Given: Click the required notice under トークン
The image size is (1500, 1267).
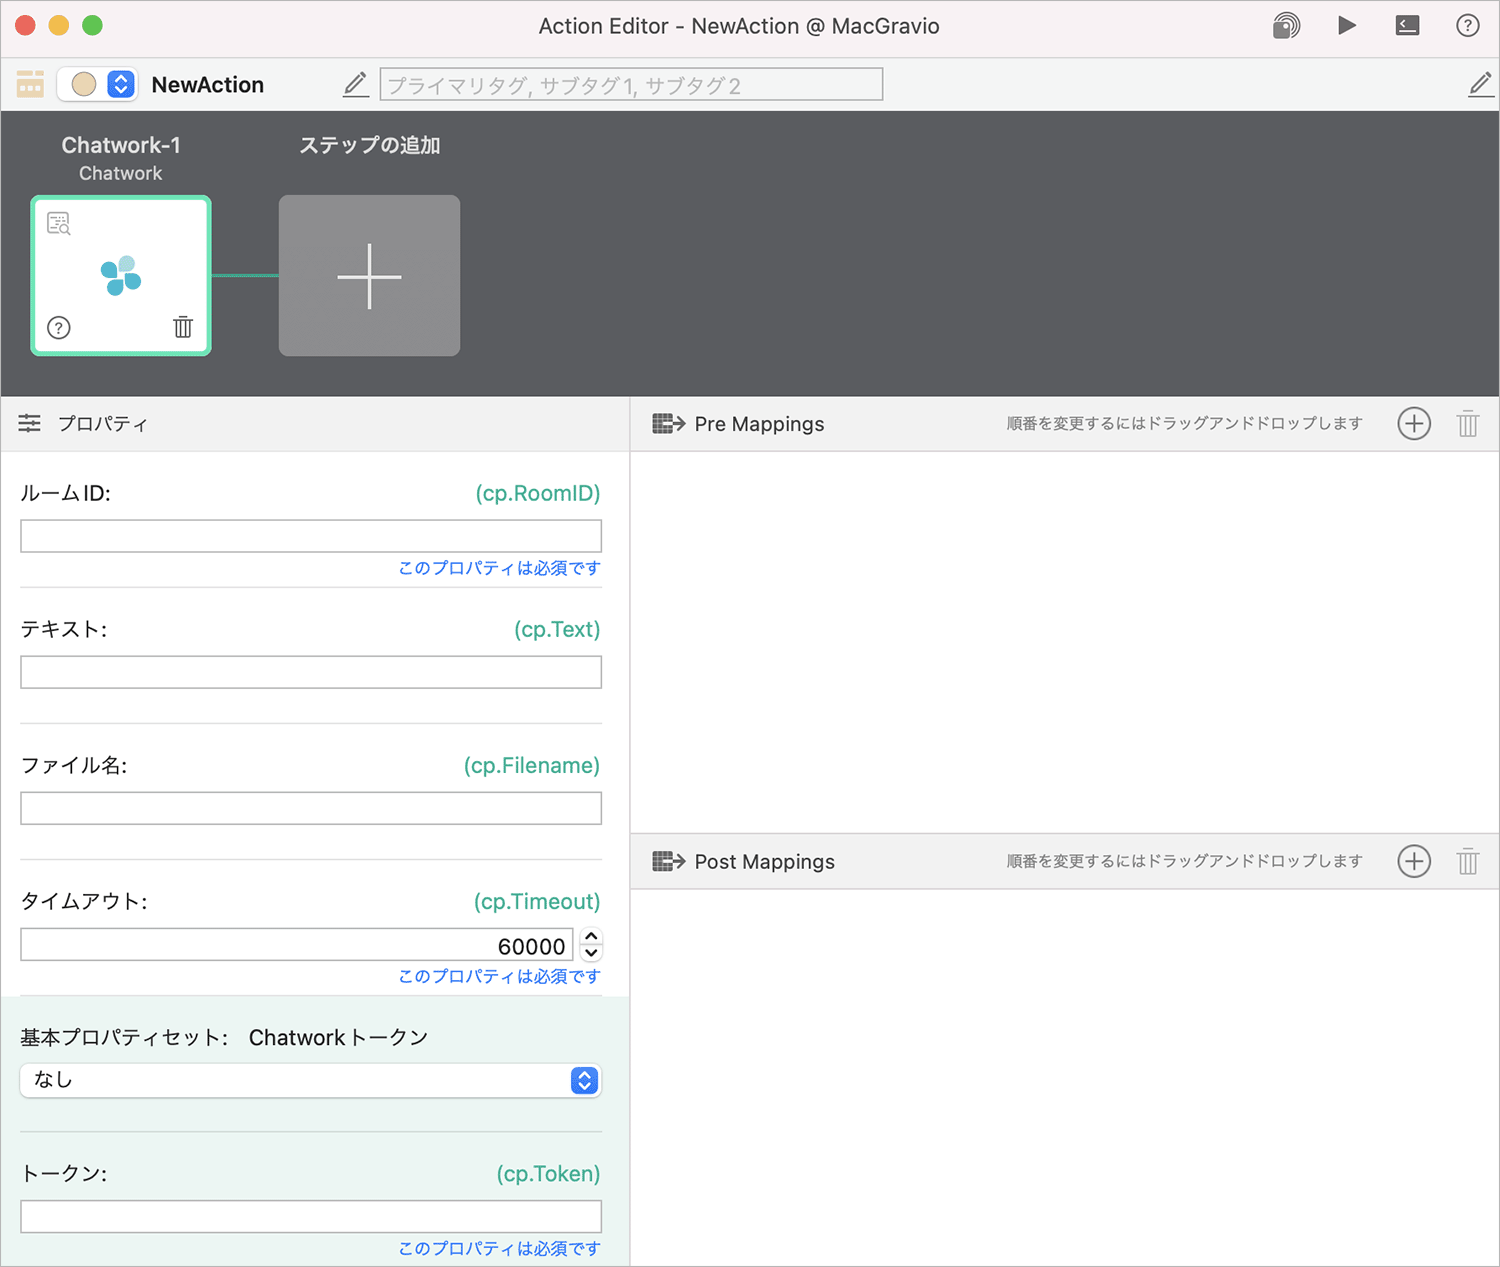Looking at the screenshot, I should point(500,1248).
